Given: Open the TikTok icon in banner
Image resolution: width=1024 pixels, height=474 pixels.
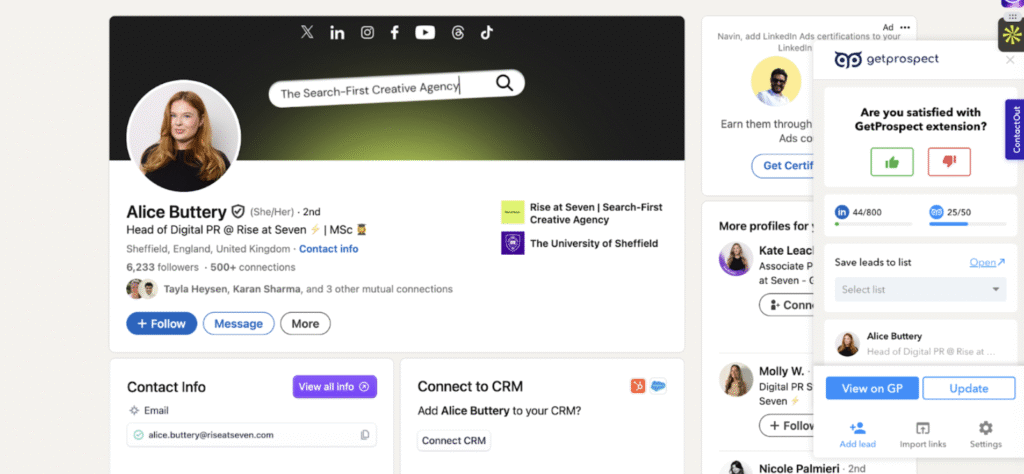Looking at the screenshot, I should [x=487, y=33].
